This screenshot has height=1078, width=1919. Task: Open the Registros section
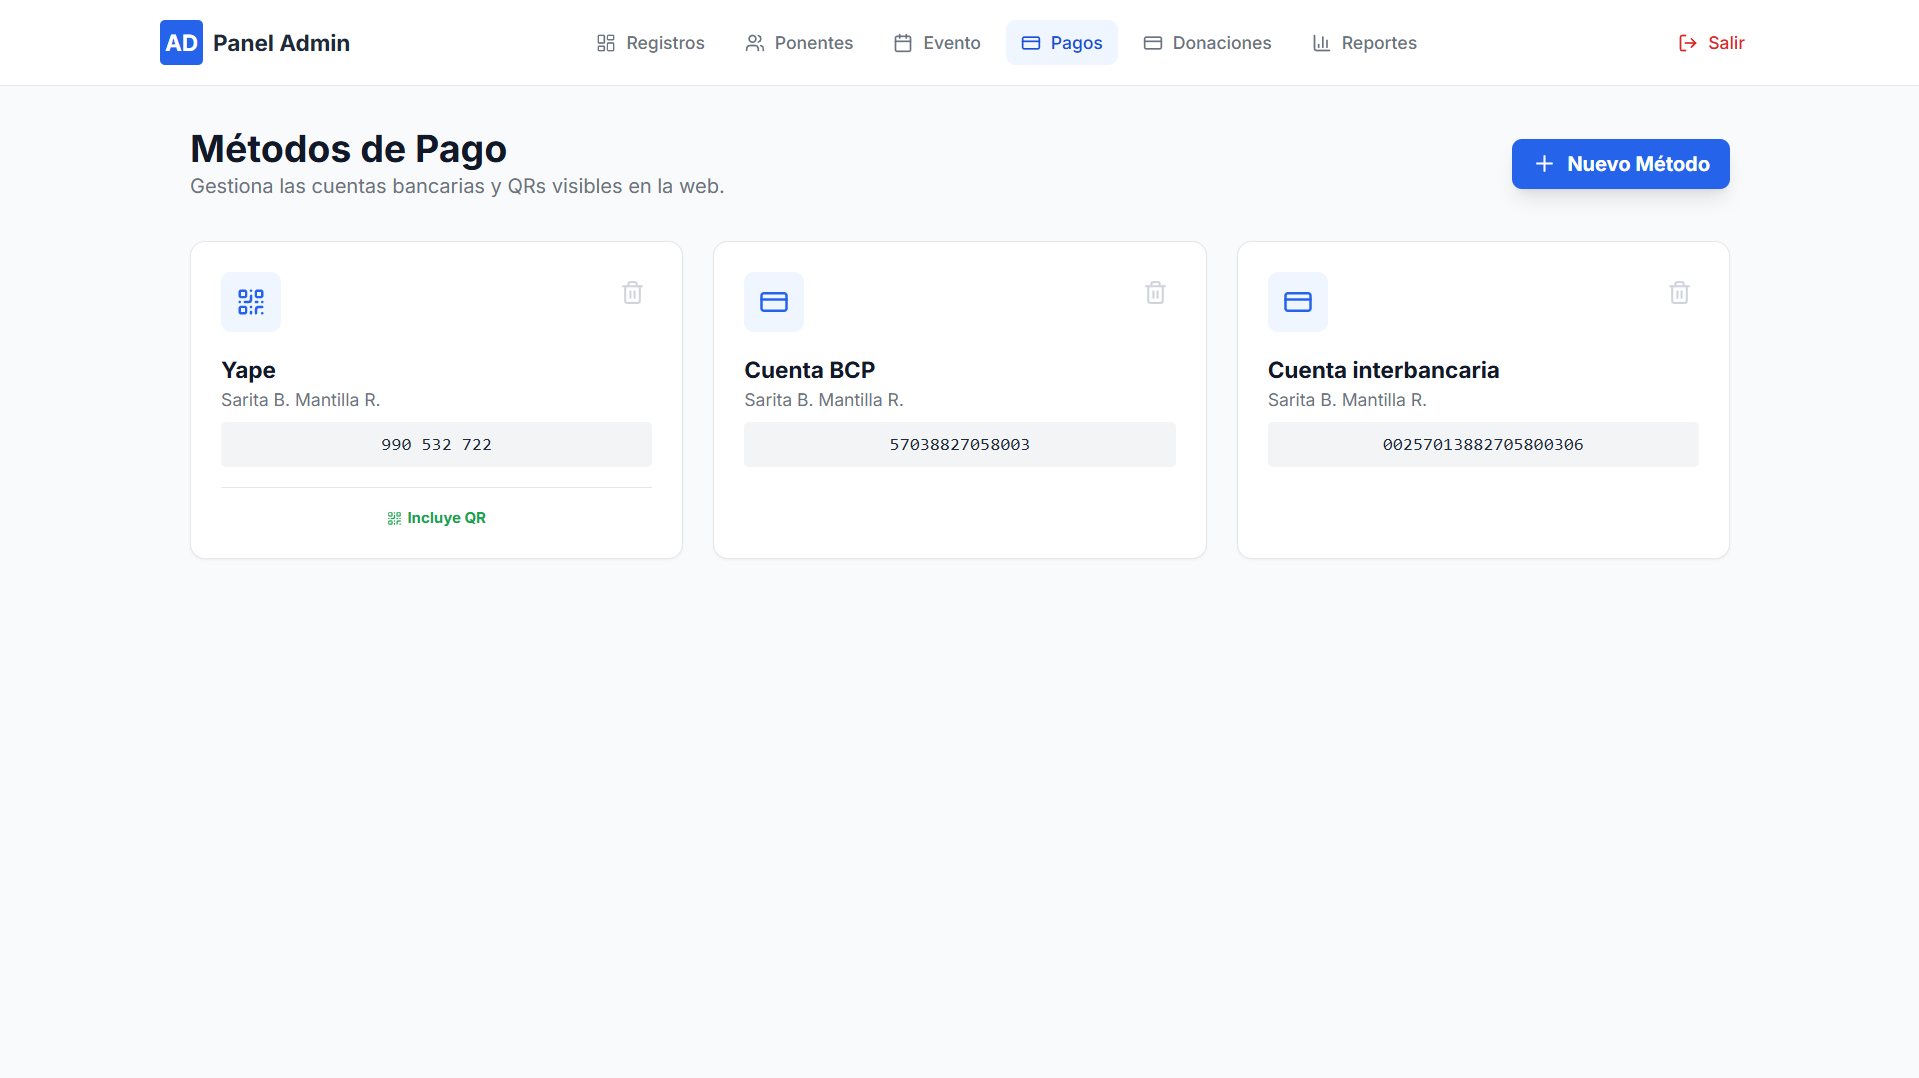[651, 43]
